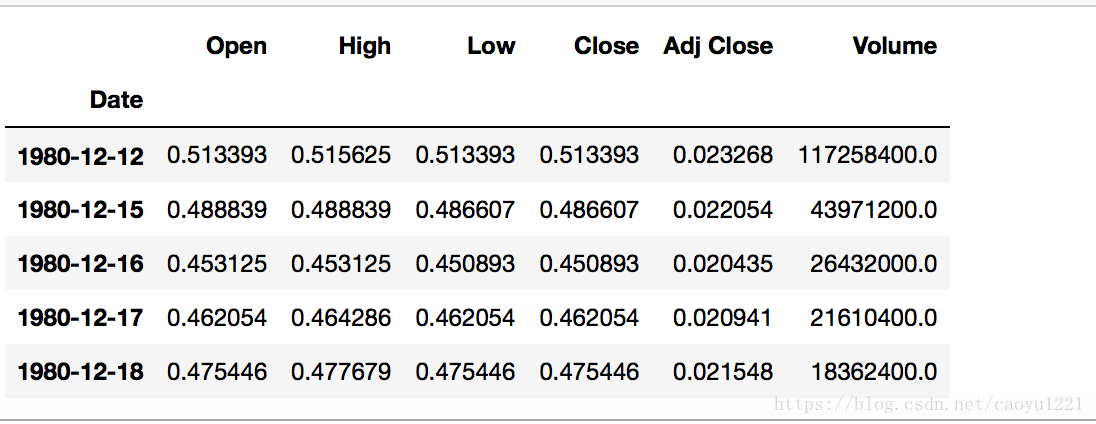Click the Close column header
Screen dimensions: 1096x424
pyautogui.click(x=606, y=46)
